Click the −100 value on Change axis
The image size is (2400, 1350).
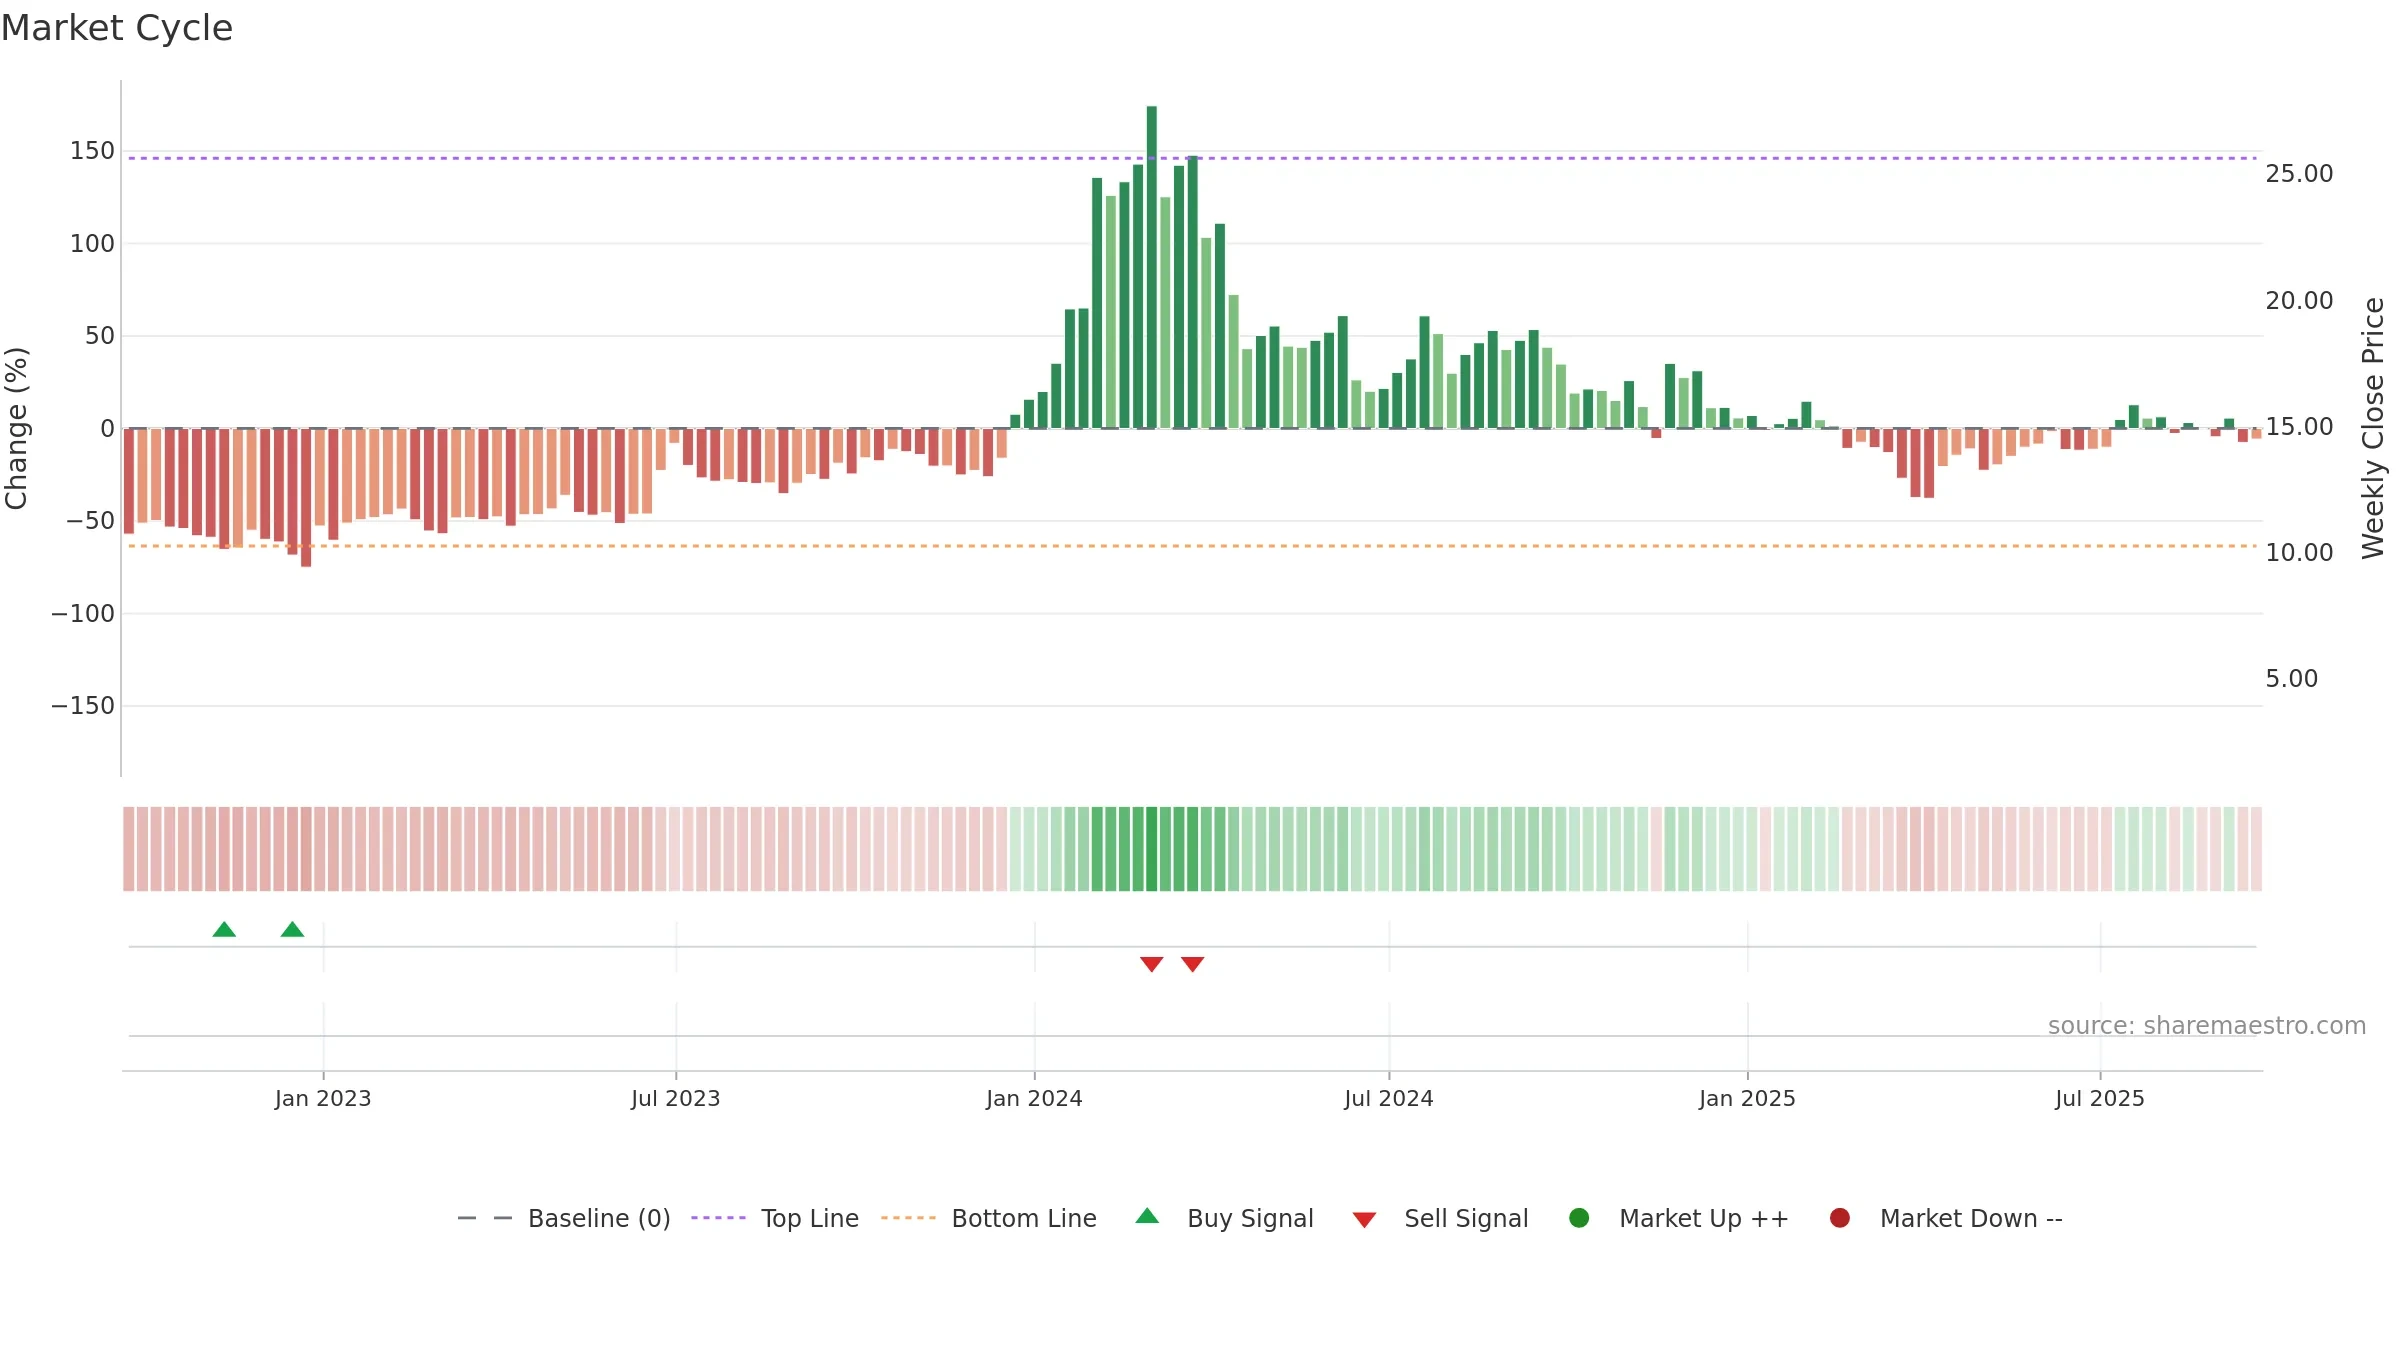pyautogui.click(x=83, y=614)
